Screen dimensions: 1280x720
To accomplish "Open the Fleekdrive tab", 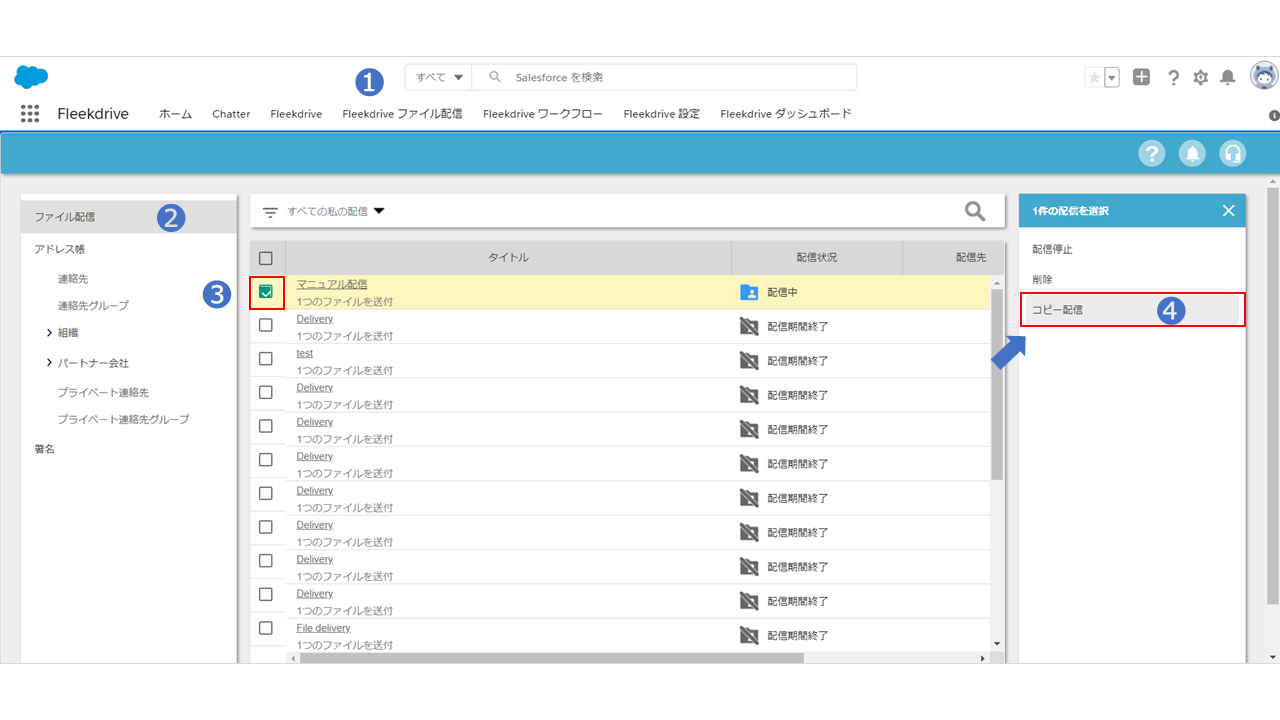I will (296, 114).
